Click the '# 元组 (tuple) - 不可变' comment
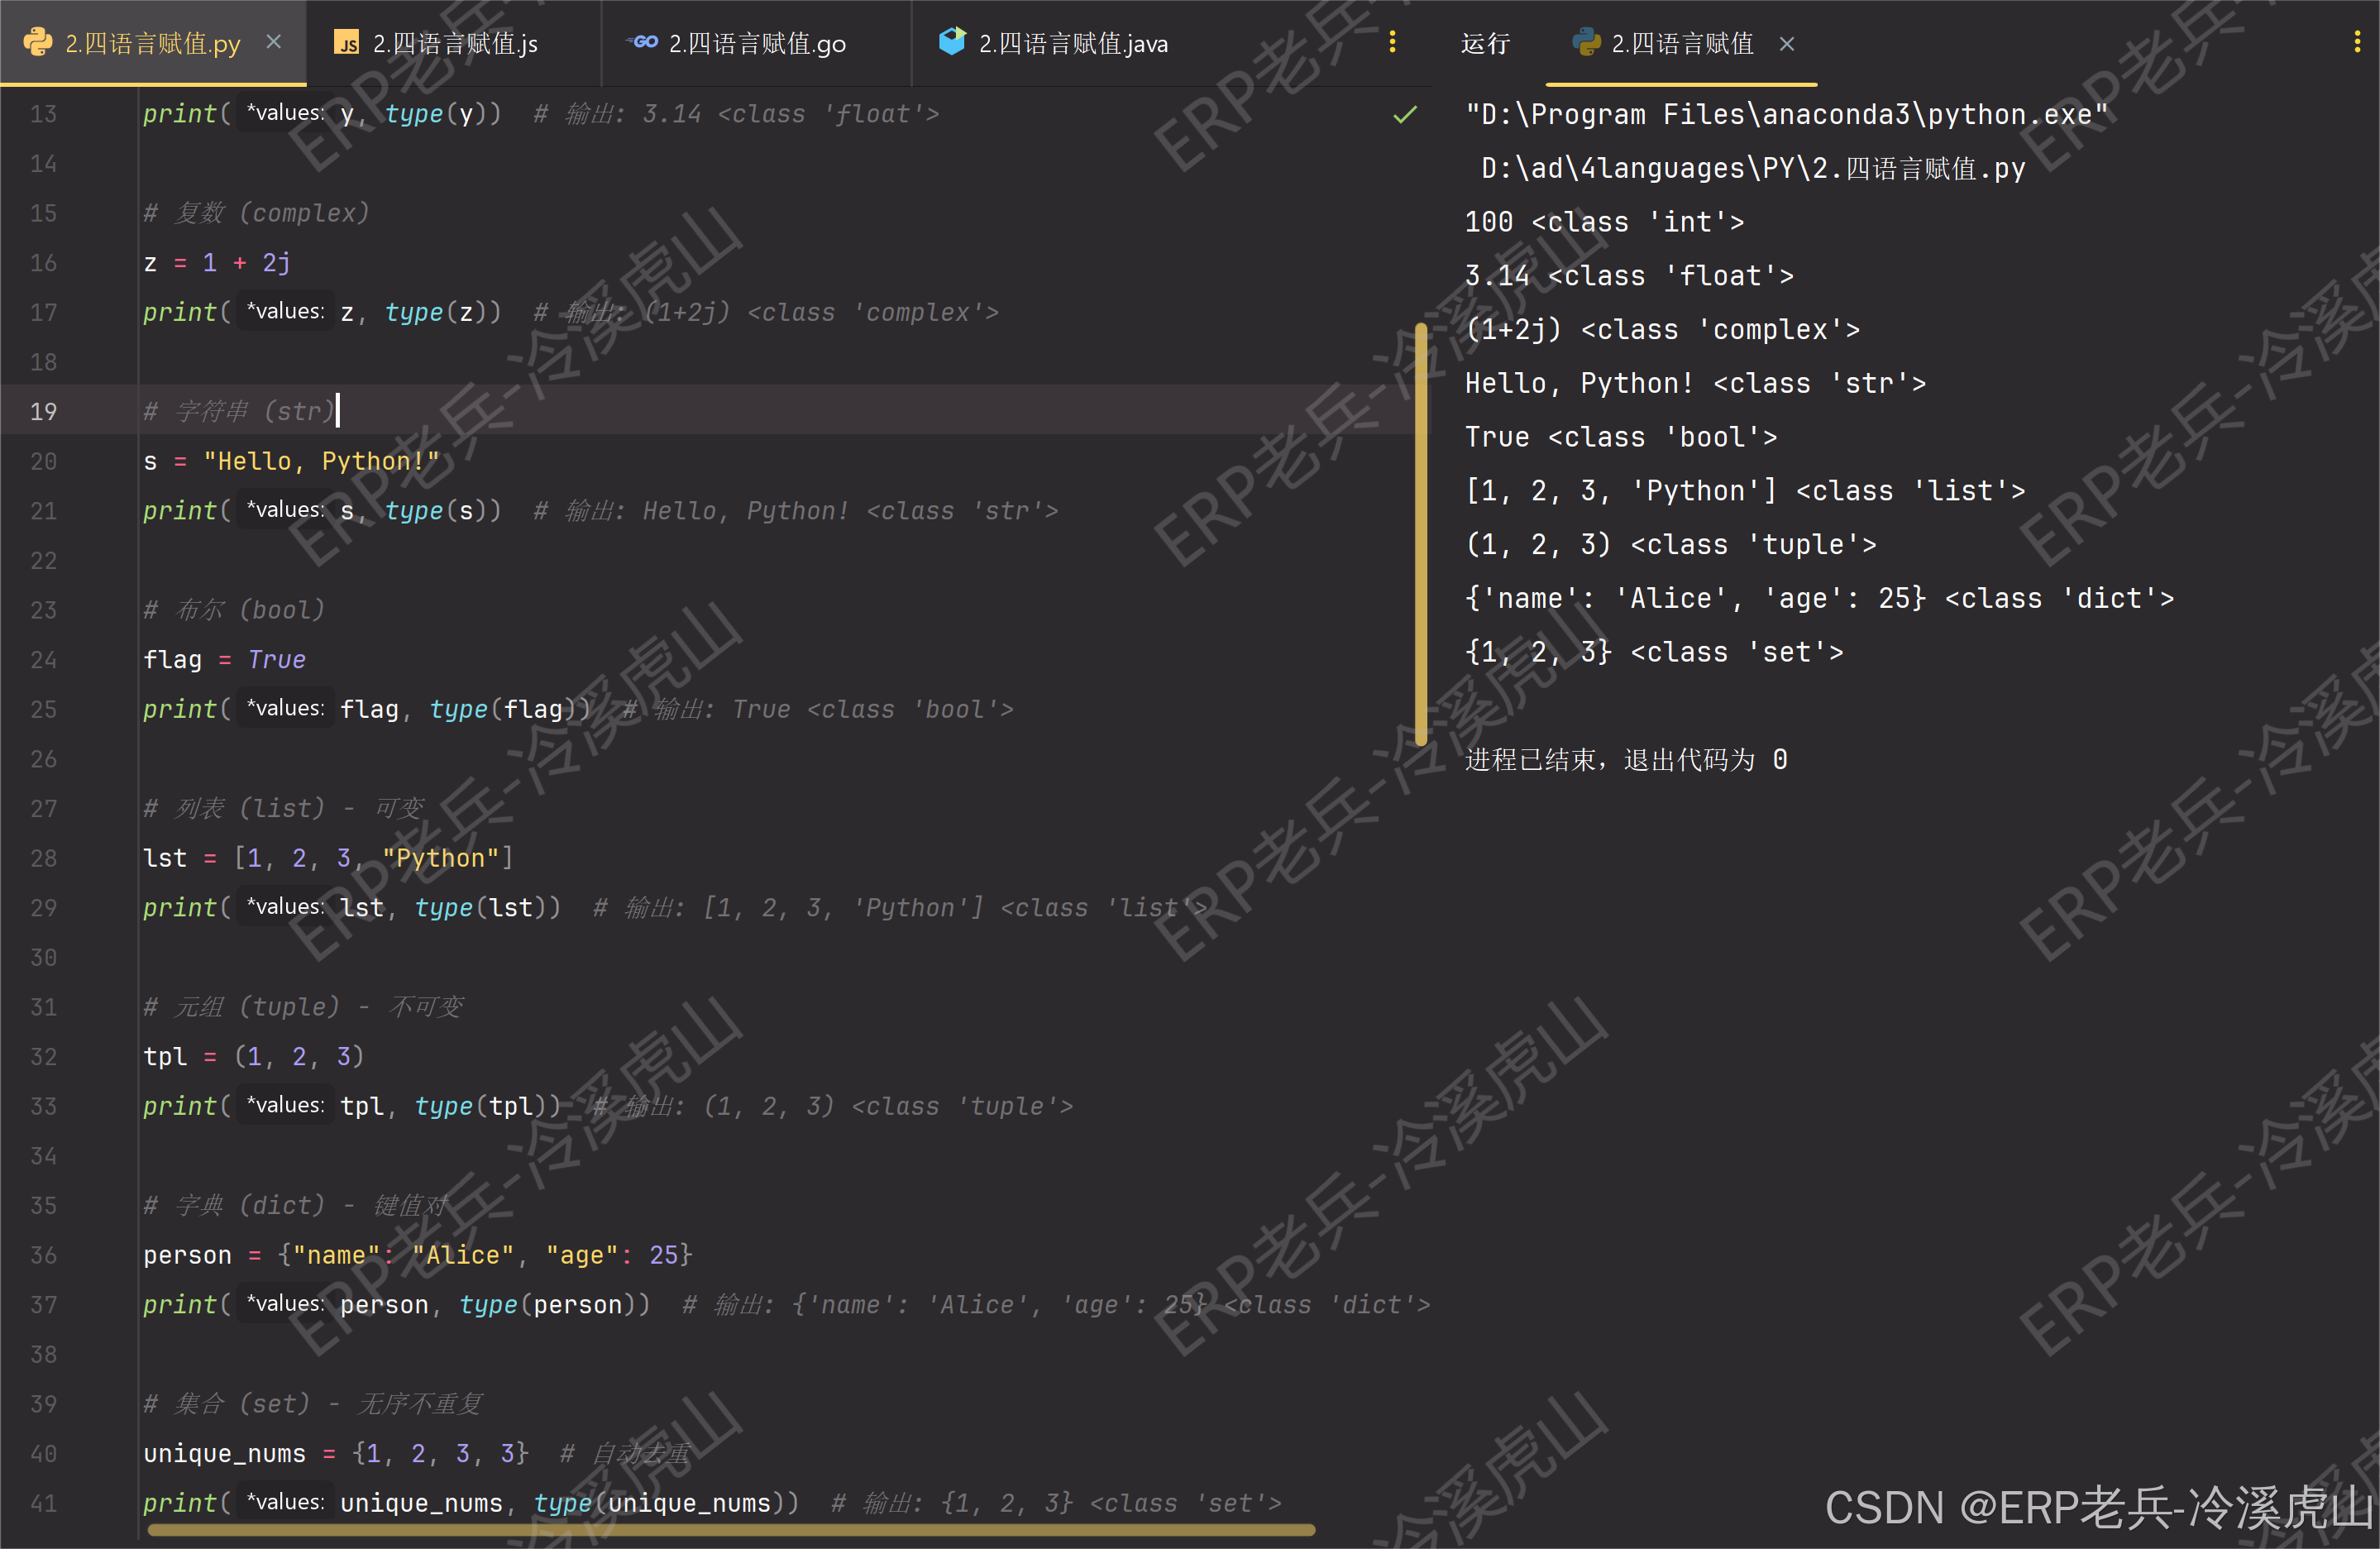 [303, 1007]
